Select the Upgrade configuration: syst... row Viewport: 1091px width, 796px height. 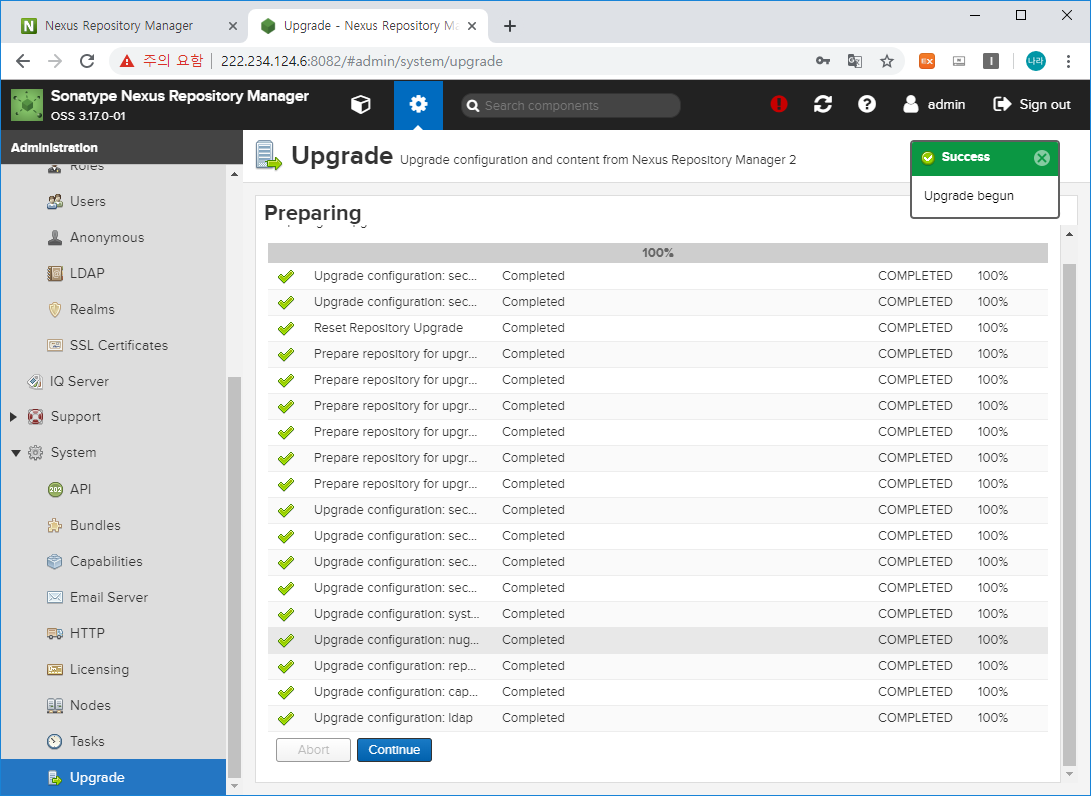coord(658,614)
